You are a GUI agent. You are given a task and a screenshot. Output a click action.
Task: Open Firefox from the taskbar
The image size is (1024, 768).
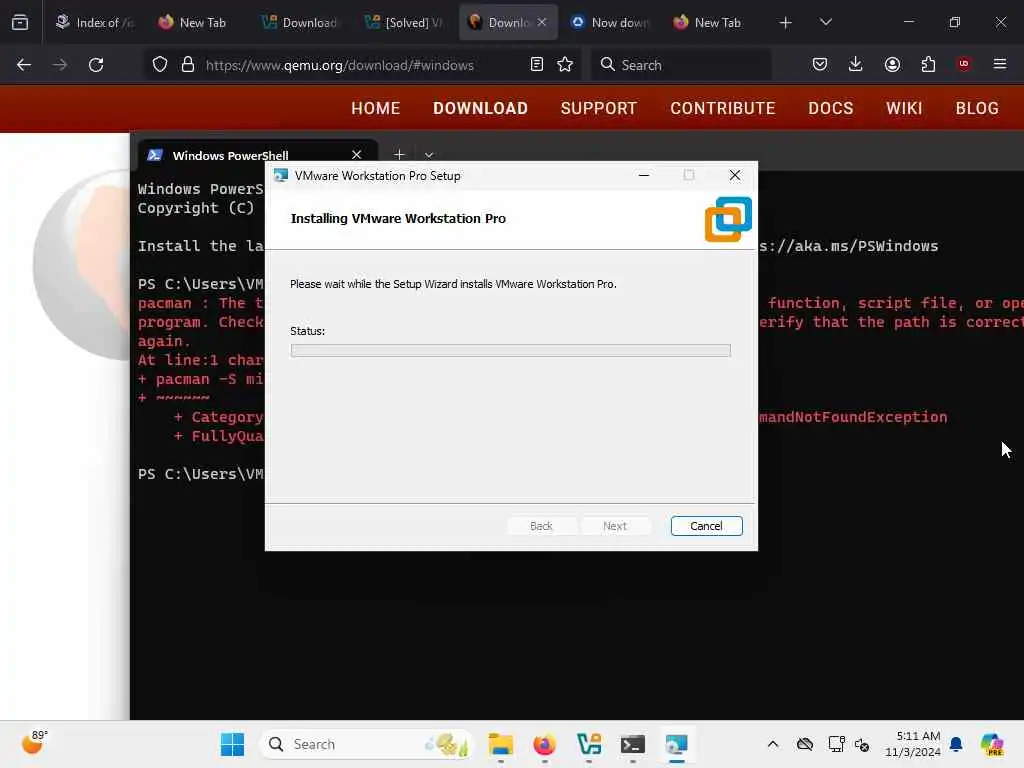(545, 744)
